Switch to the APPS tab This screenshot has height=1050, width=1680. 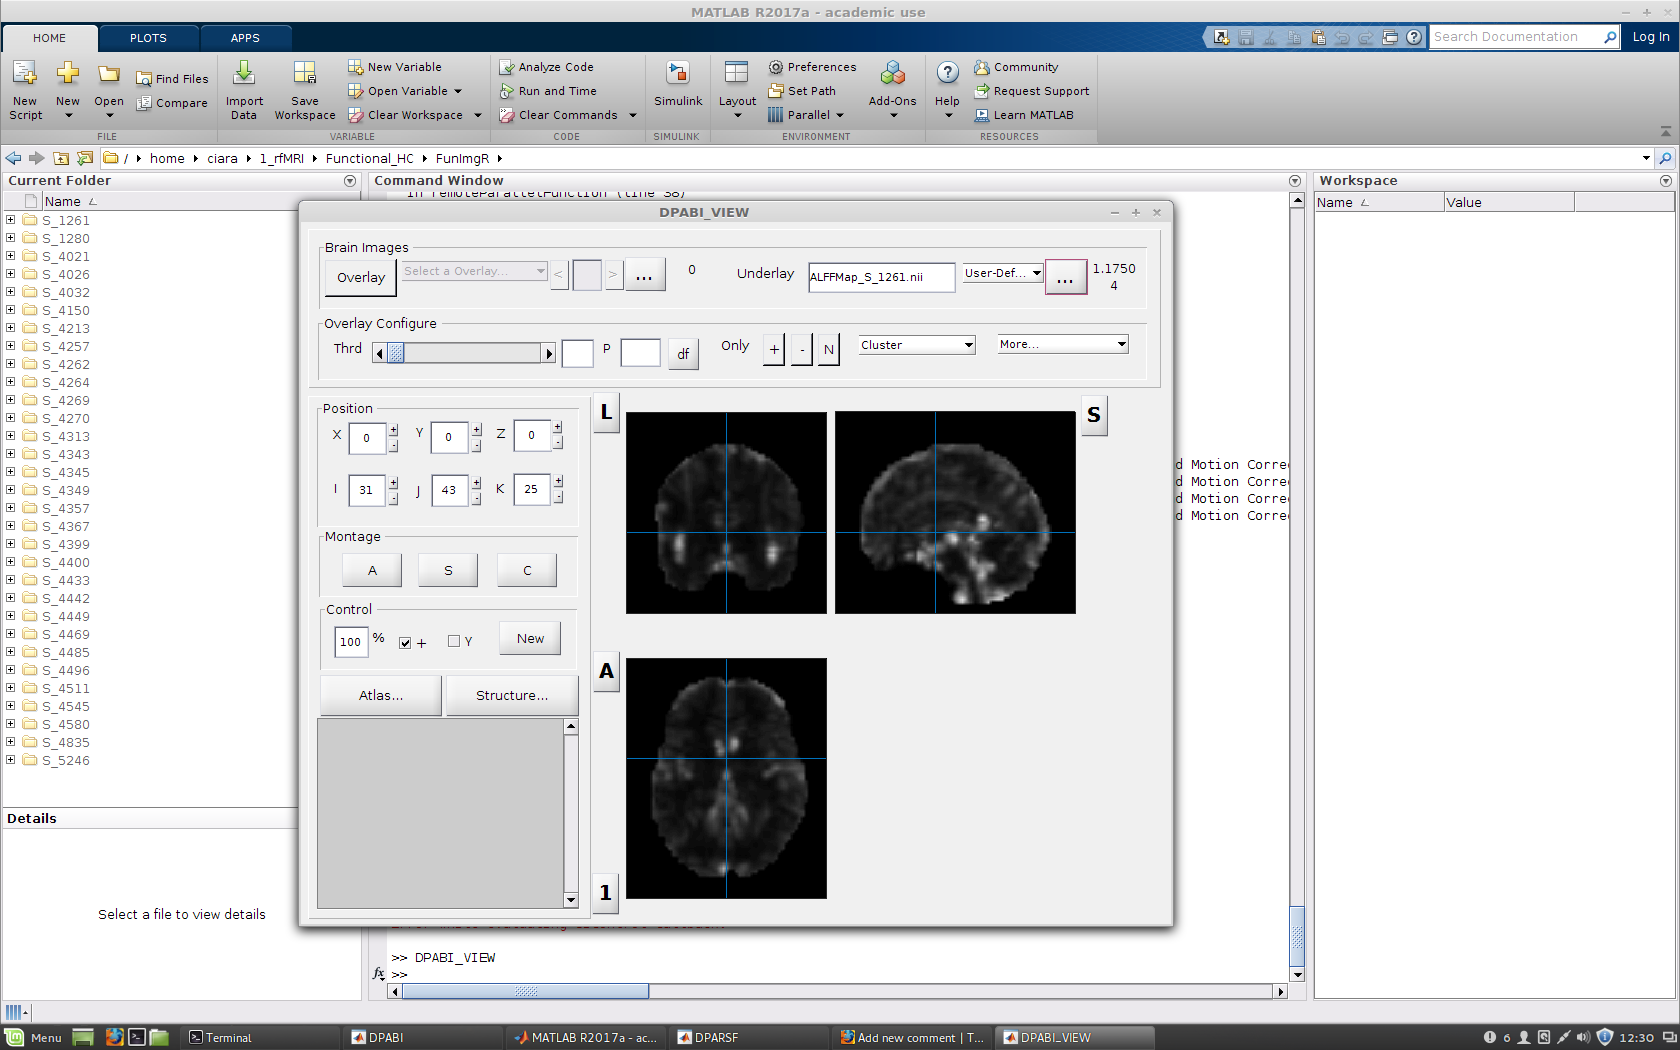245,38
